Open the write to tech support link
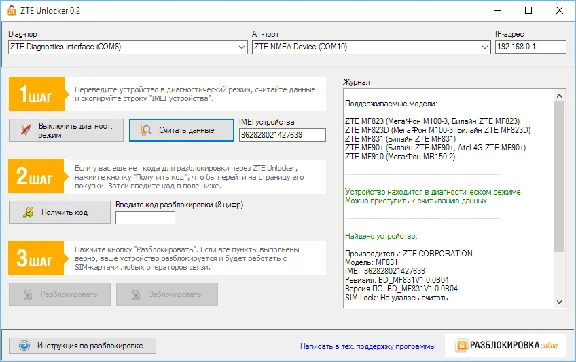Image resolution: width=576 pixels, height=362 pixels. pyautogui.click(x=367, y=346)
